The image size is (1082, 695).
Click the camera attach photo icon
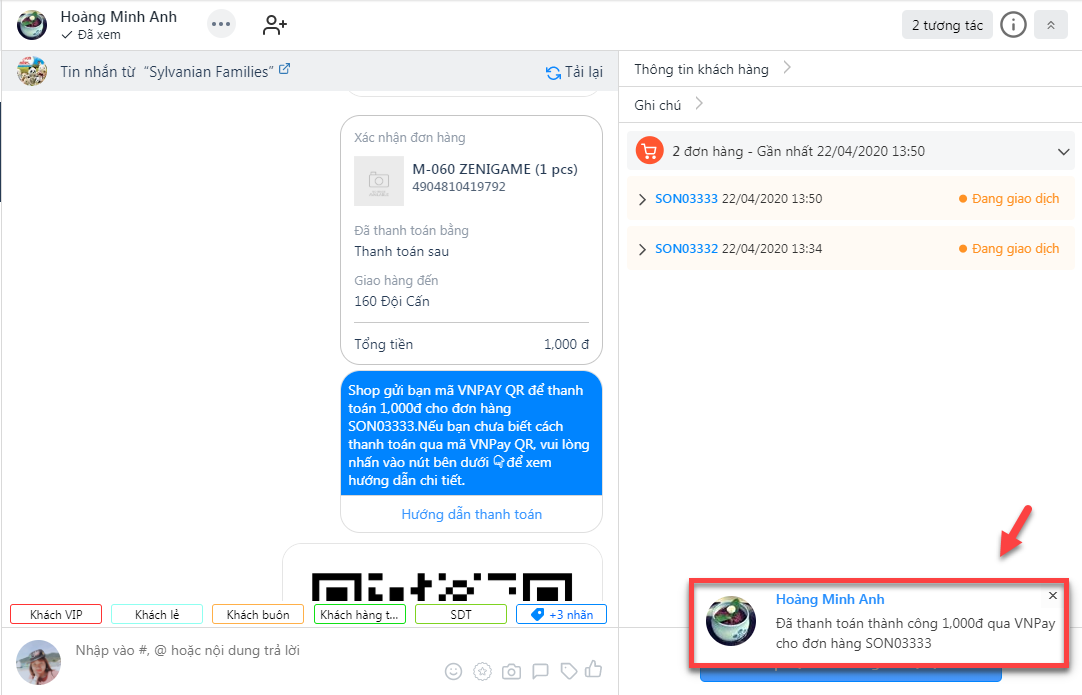point(511,671)
